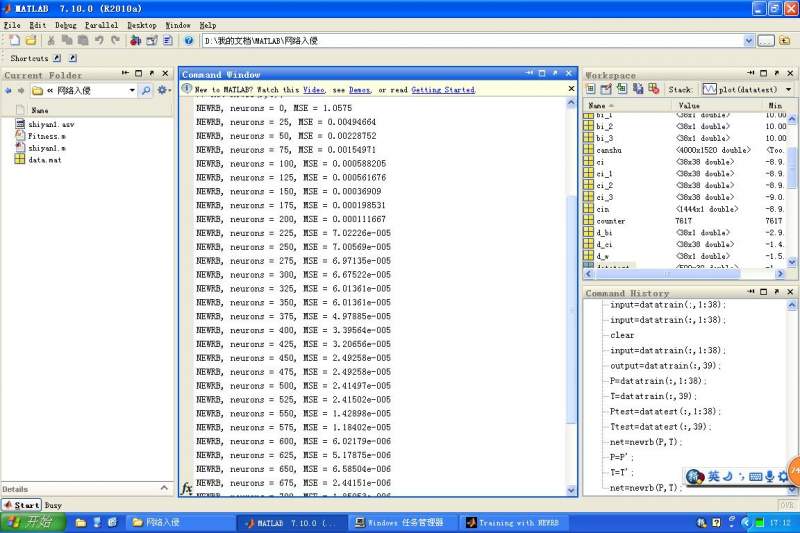Undock the Current Folder panel
800x533 pixels.
(x=152, y=73)
